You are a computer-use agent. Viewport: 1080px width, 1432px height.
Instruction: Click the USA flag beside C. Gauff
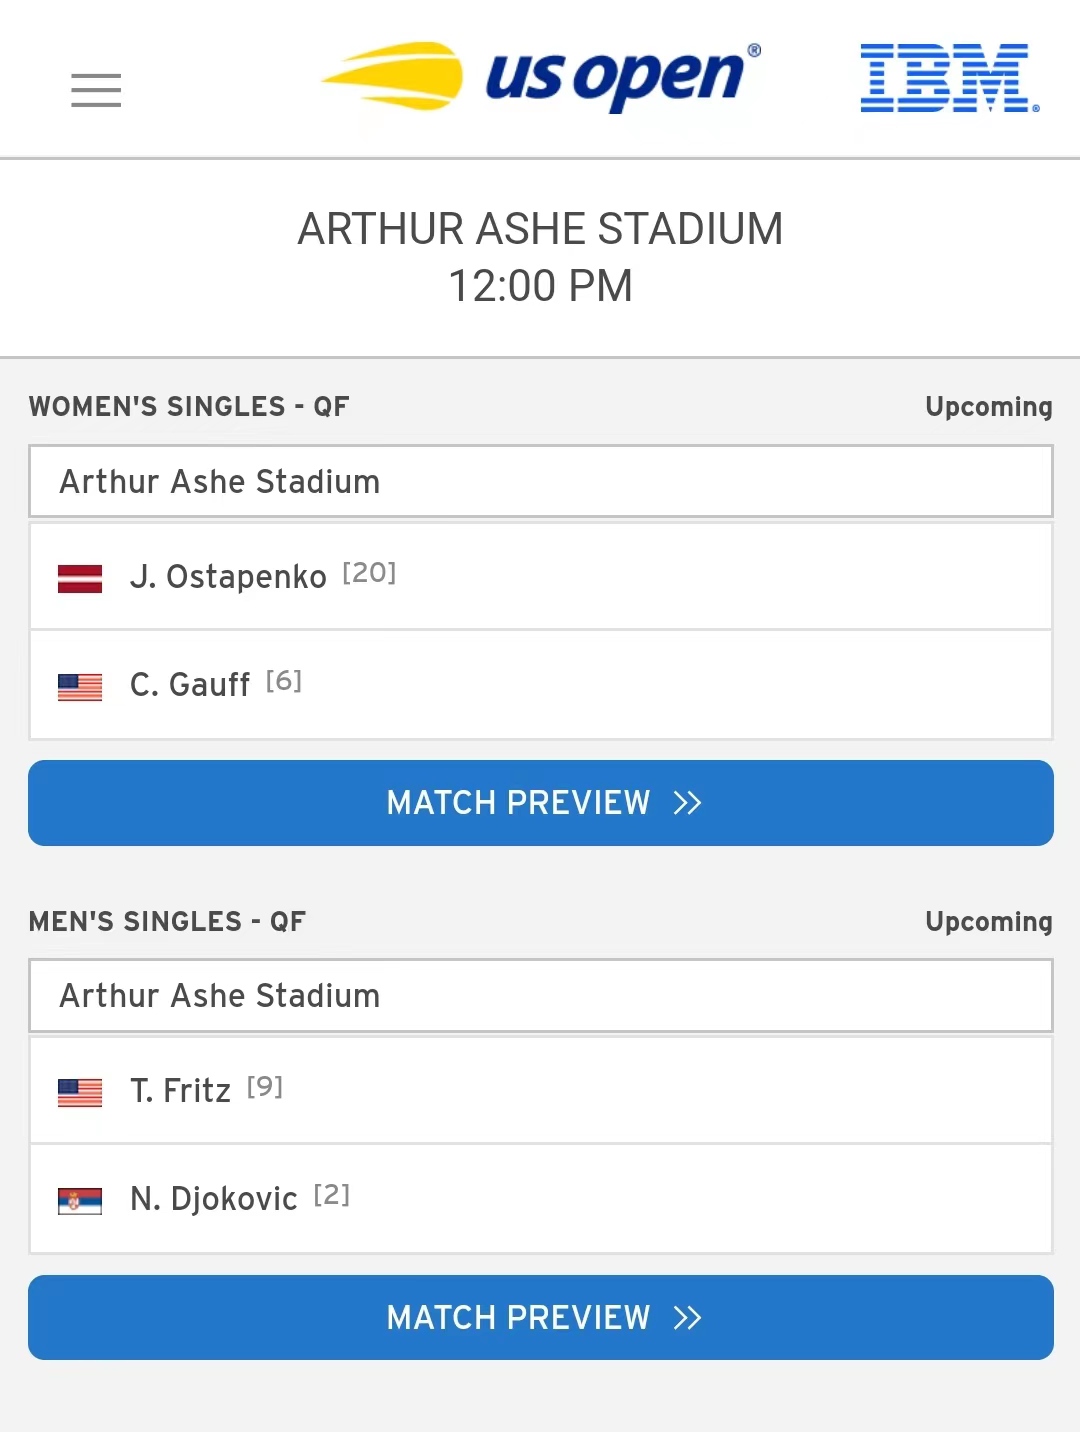pyautogui.click(x=80, y=687)
